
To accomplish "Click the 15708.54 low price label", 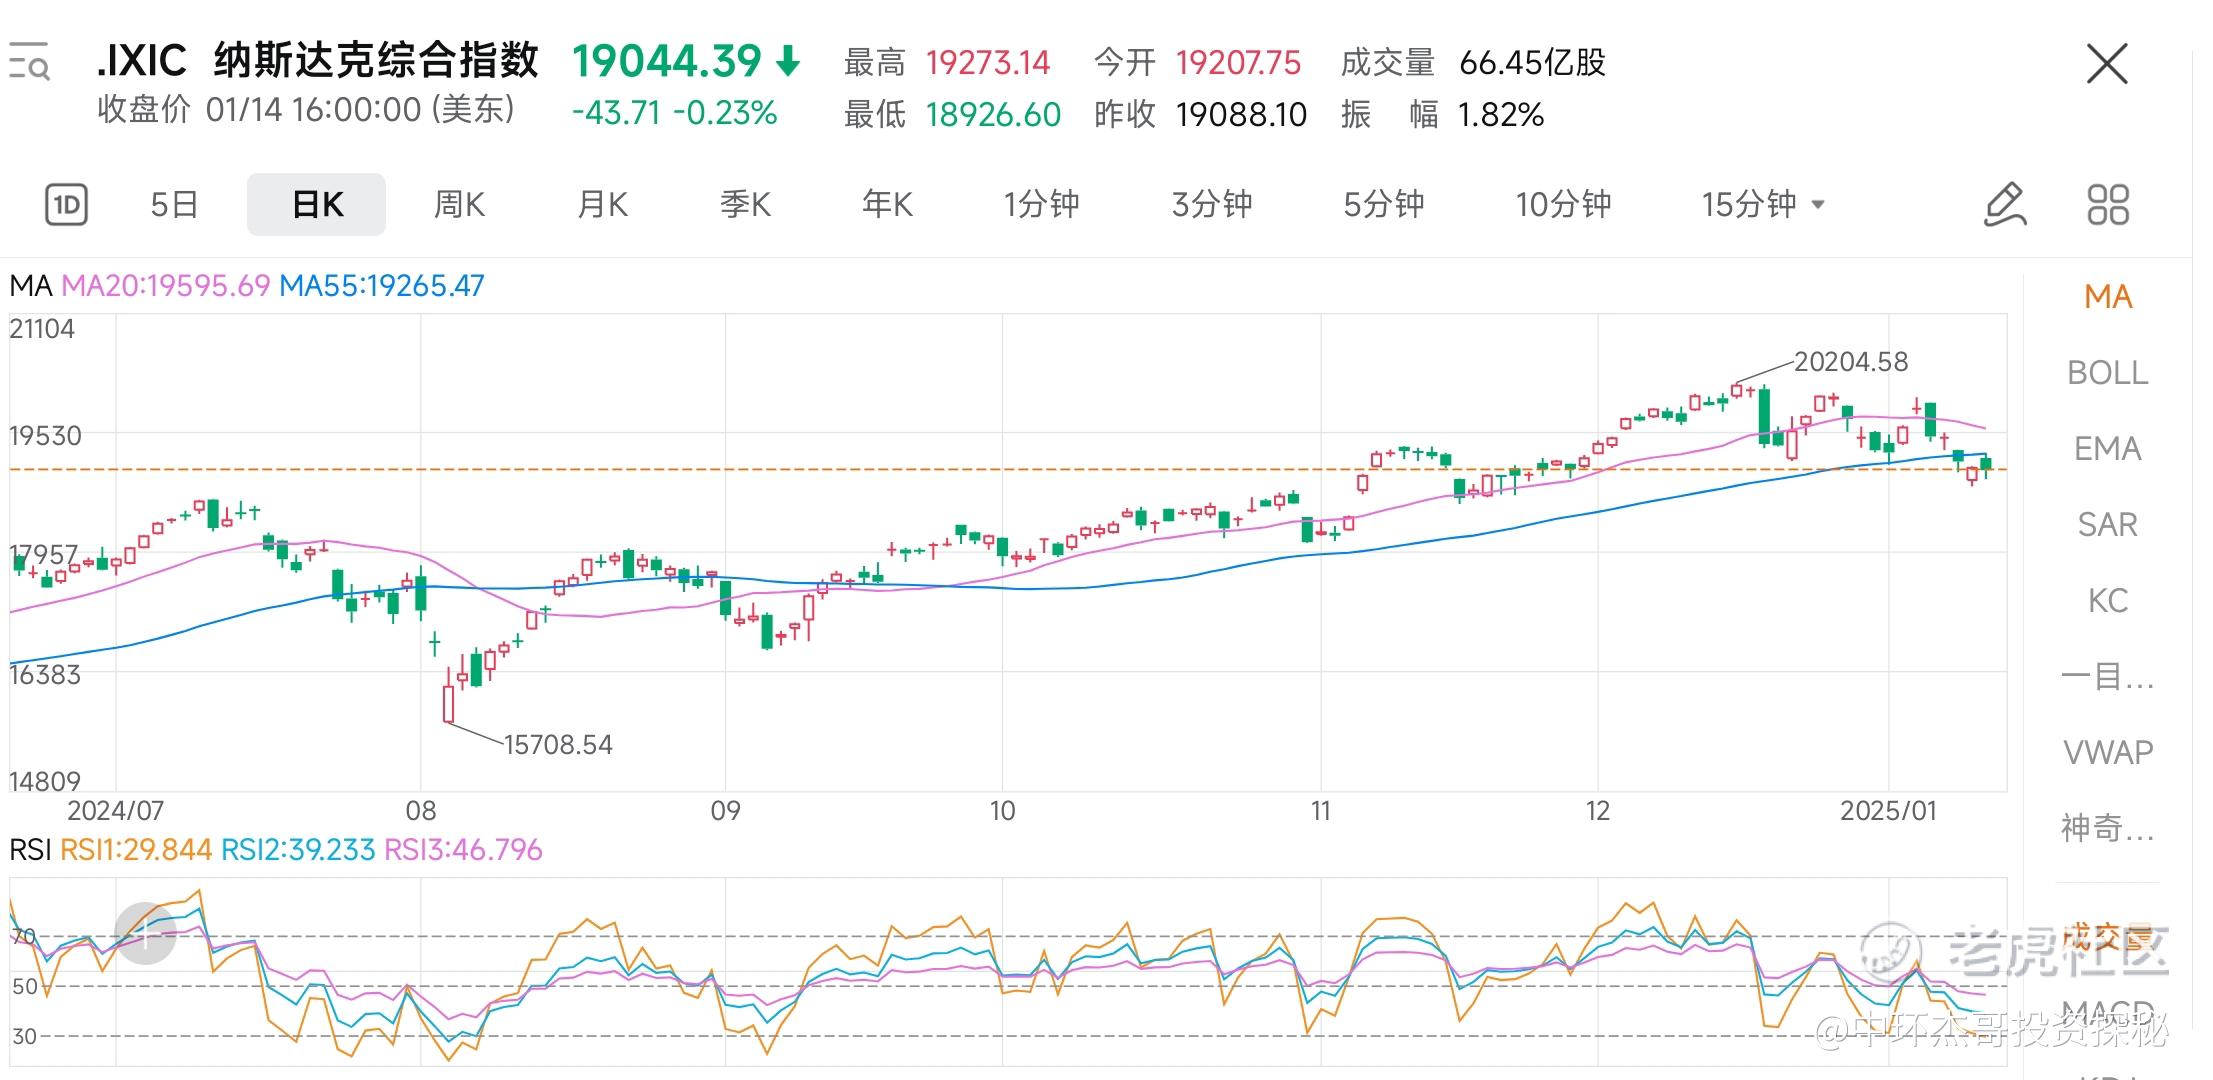I will [558, 745].
